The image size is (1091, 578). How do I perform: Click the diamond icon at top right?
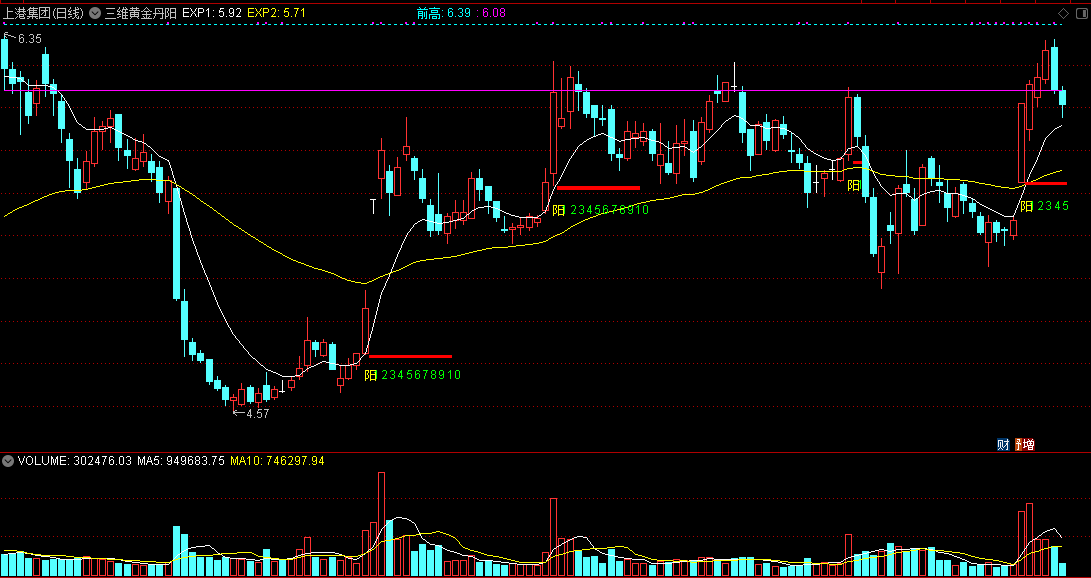click(1063, 13)
